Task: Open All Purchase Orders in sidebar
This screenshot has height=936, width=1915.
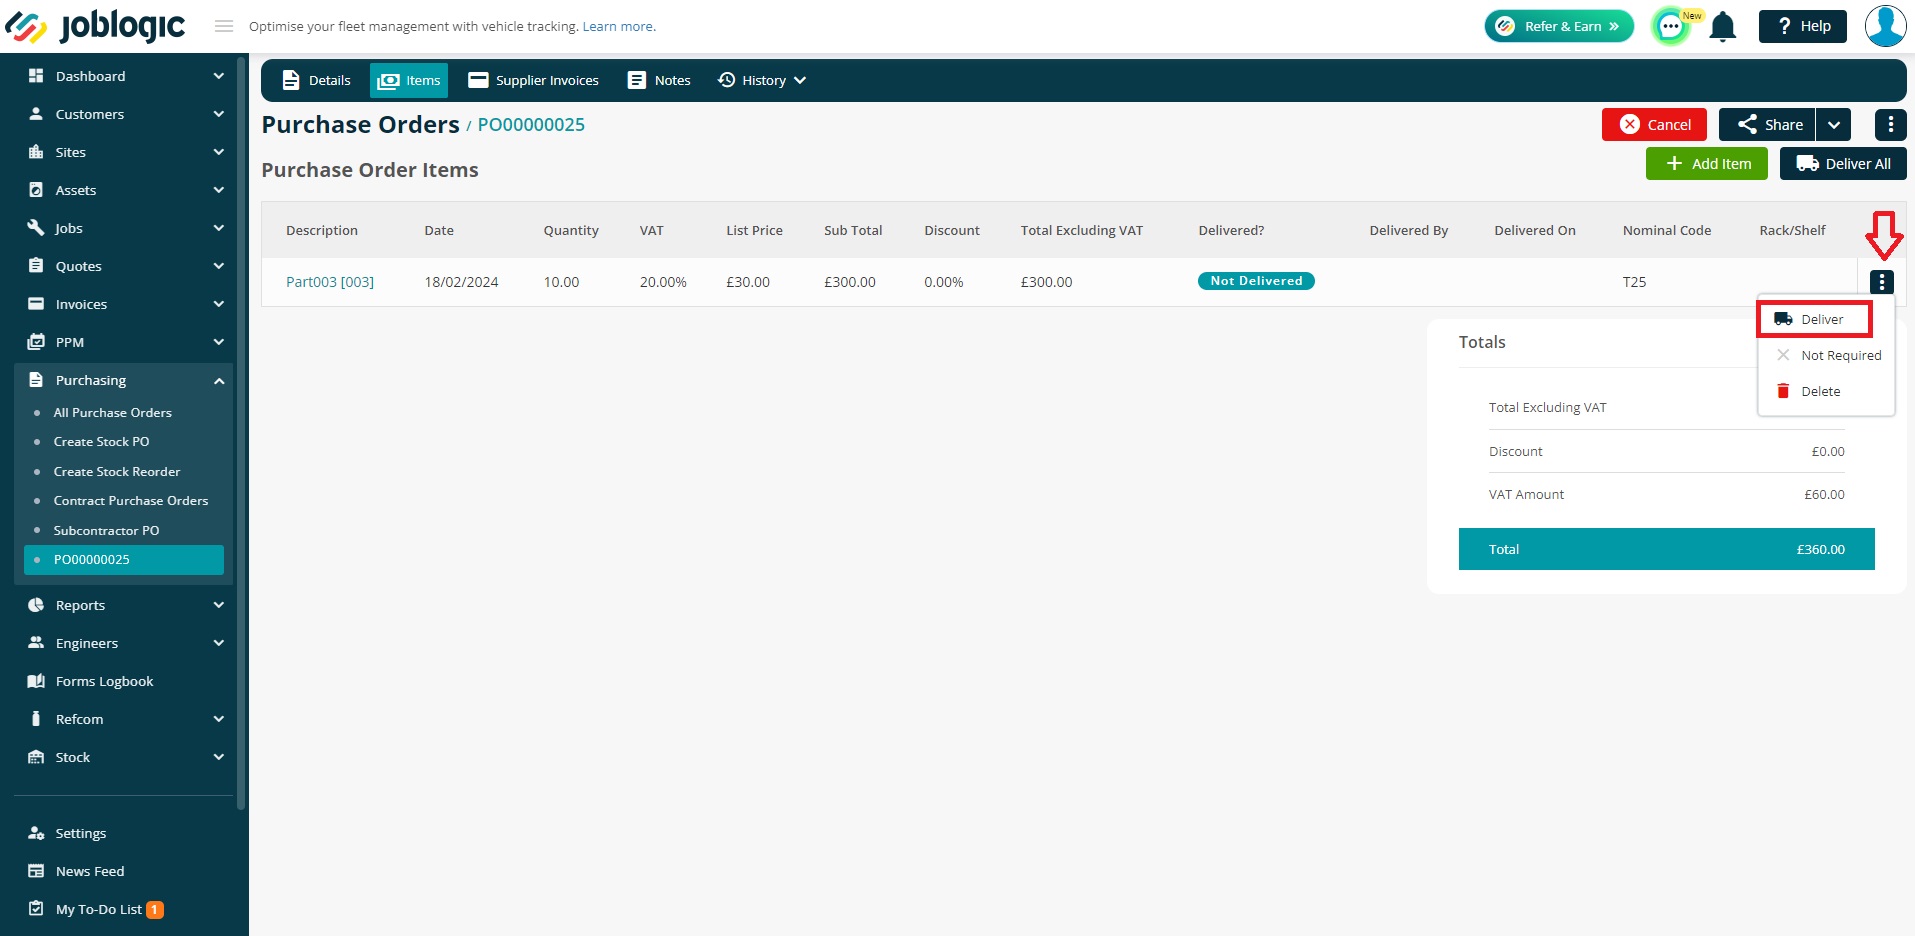Action: pyautogui.click(x=113, y=413)
